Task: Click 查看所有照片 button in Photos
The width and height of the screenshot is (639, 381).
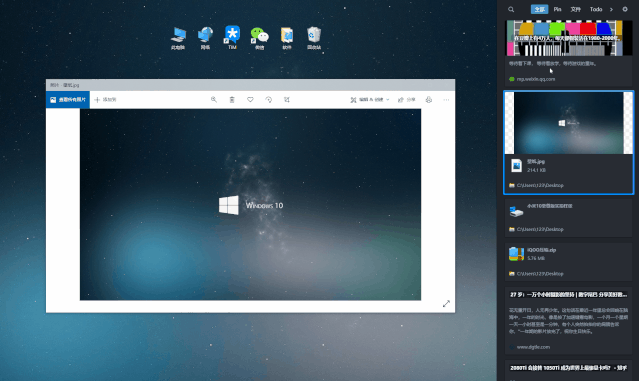Action: coord(68,100)
